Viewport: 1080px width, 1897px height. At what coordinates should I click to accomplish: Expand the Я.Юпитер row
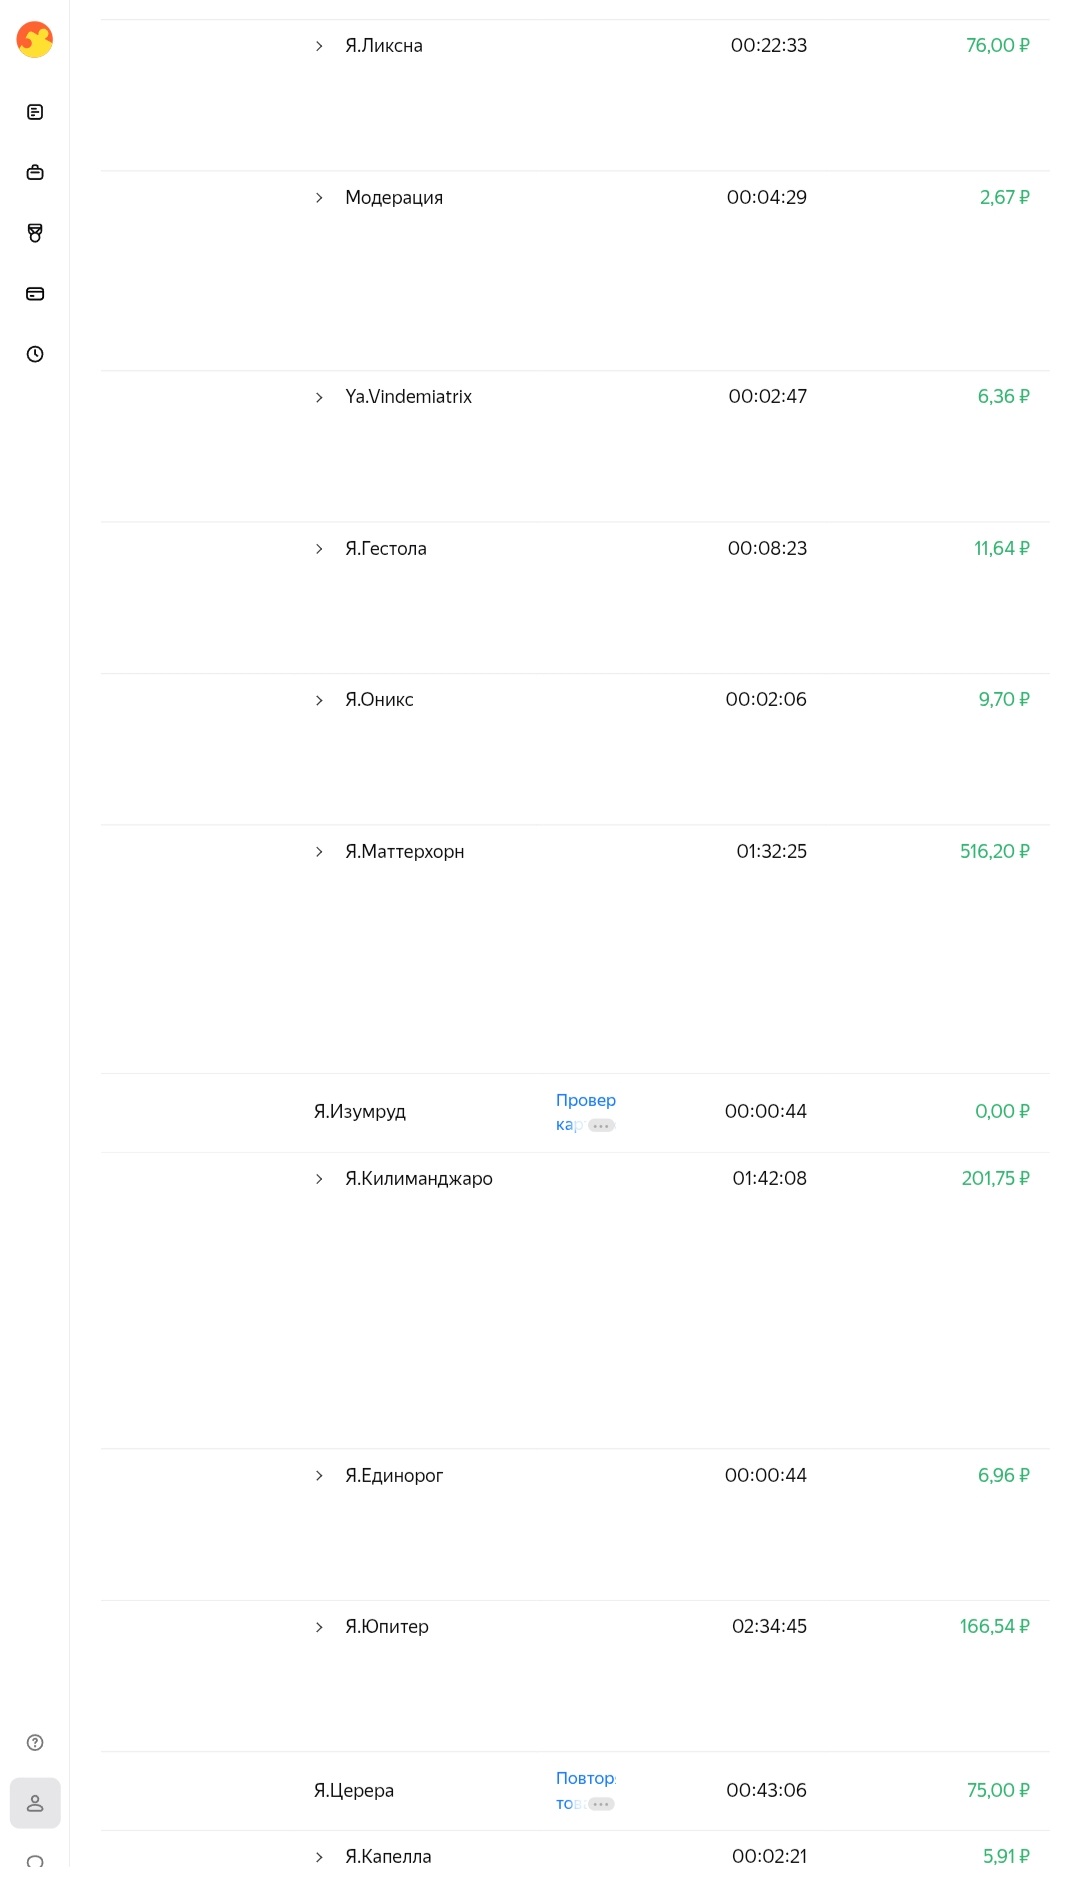click(319, 1627)
